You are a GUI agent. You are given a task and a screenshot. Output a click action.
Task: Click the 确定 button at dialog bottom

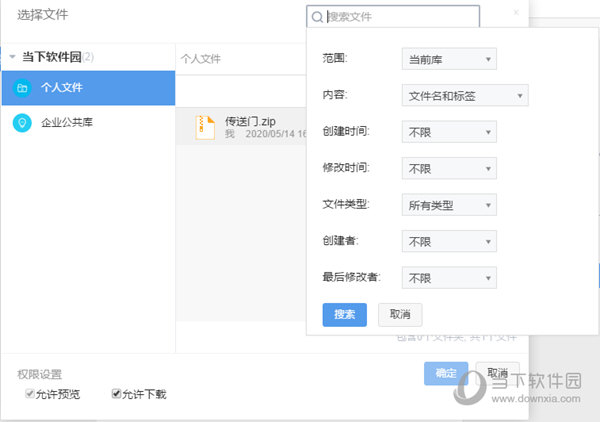[446, 373]
